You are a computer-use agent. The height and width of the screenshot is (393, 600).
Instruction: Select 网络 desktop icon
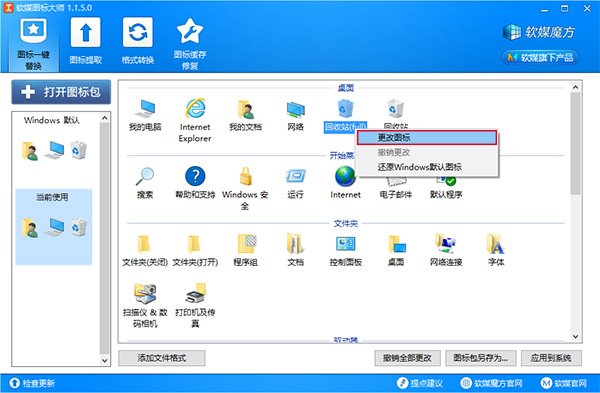click(295, 115)
